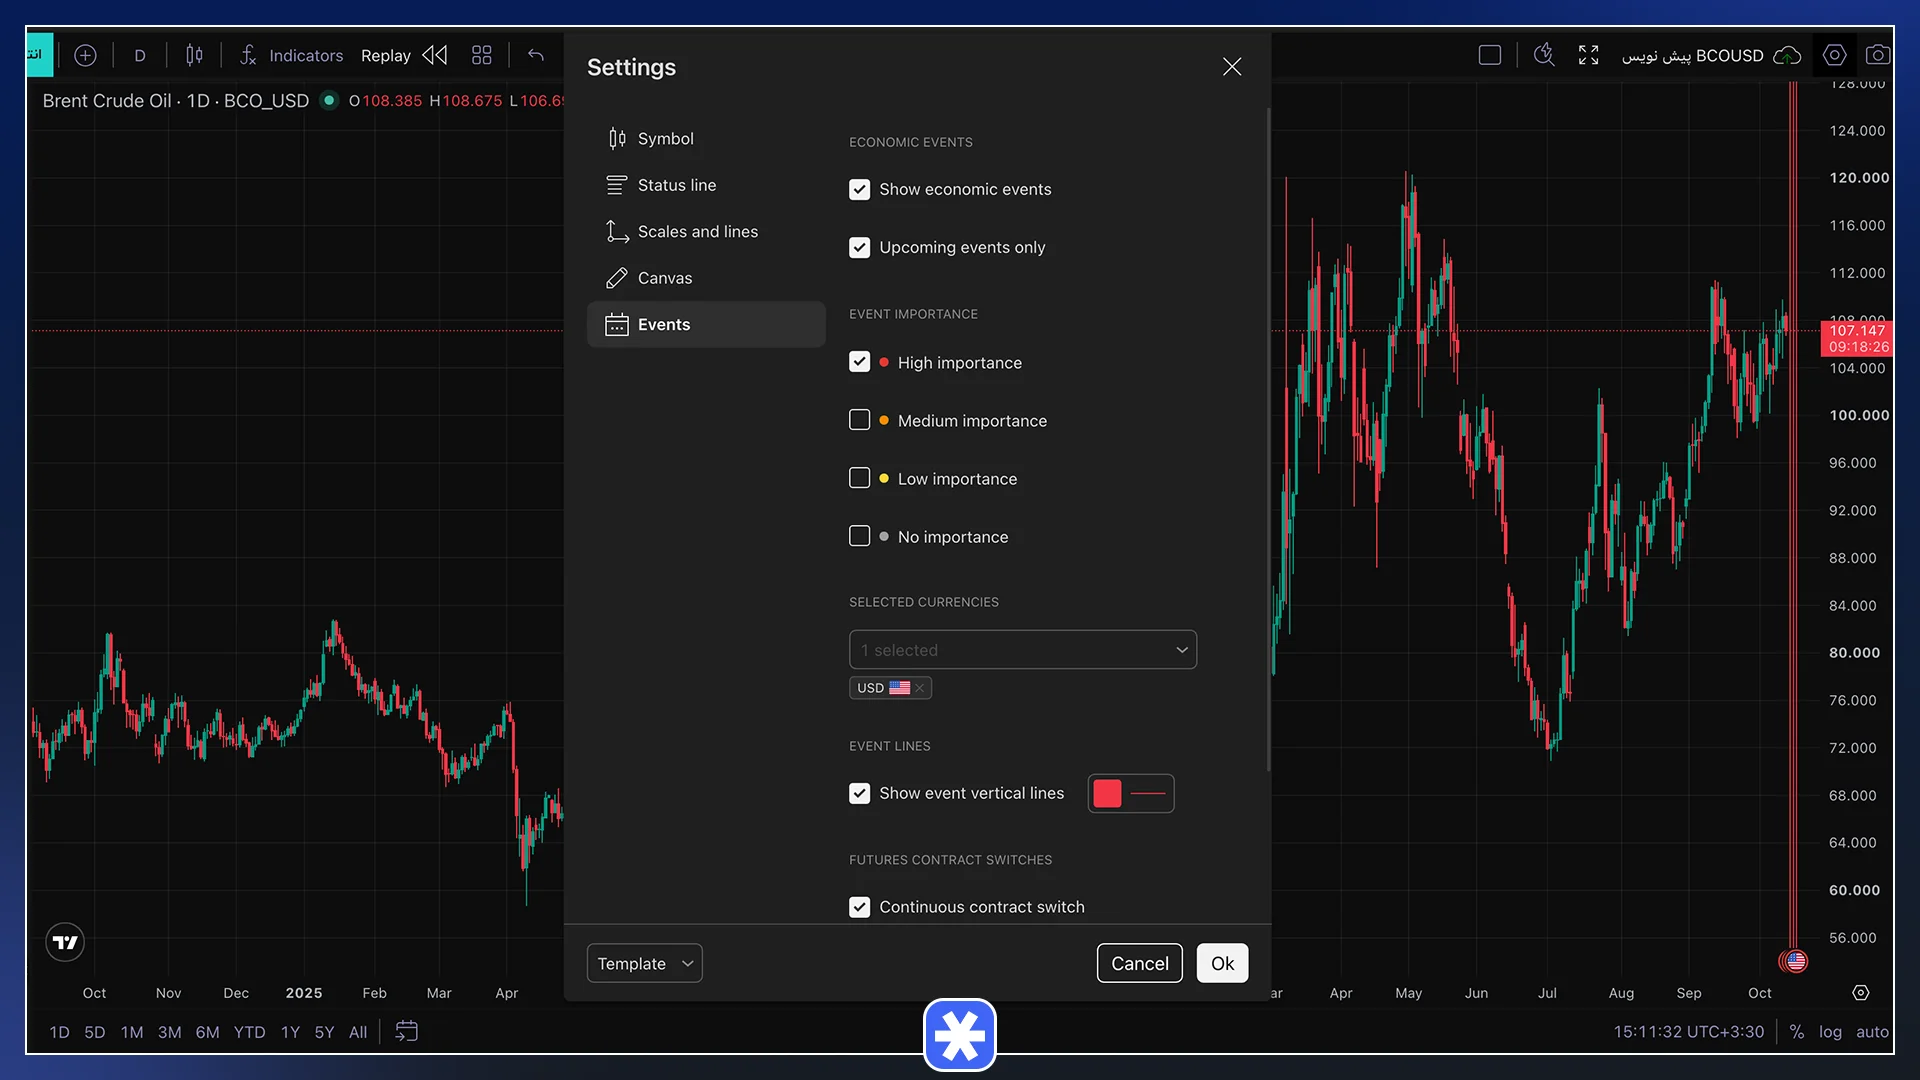The width and height of the screenshot is (1920, 1080).
Task: Open the event line color swatch
Action: [x=1107, y=793]
